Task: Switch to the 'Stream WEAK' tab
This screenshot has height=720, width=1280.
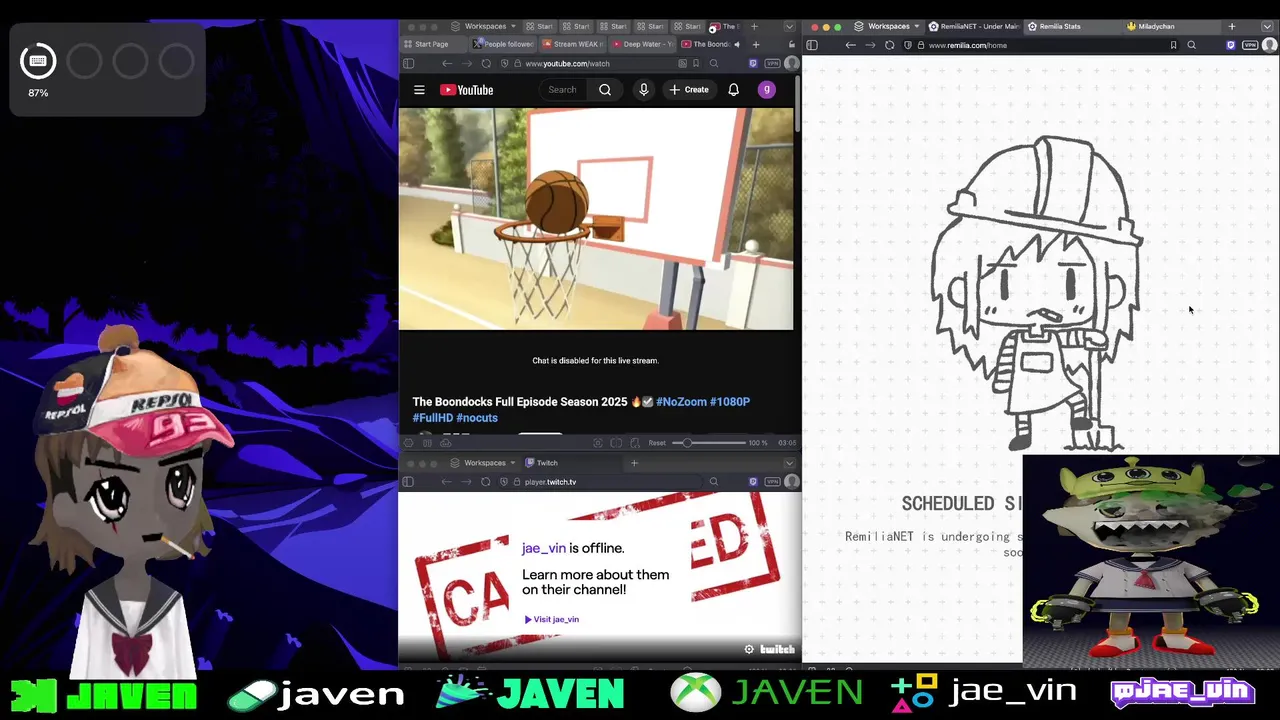Action: click(573, 44)
